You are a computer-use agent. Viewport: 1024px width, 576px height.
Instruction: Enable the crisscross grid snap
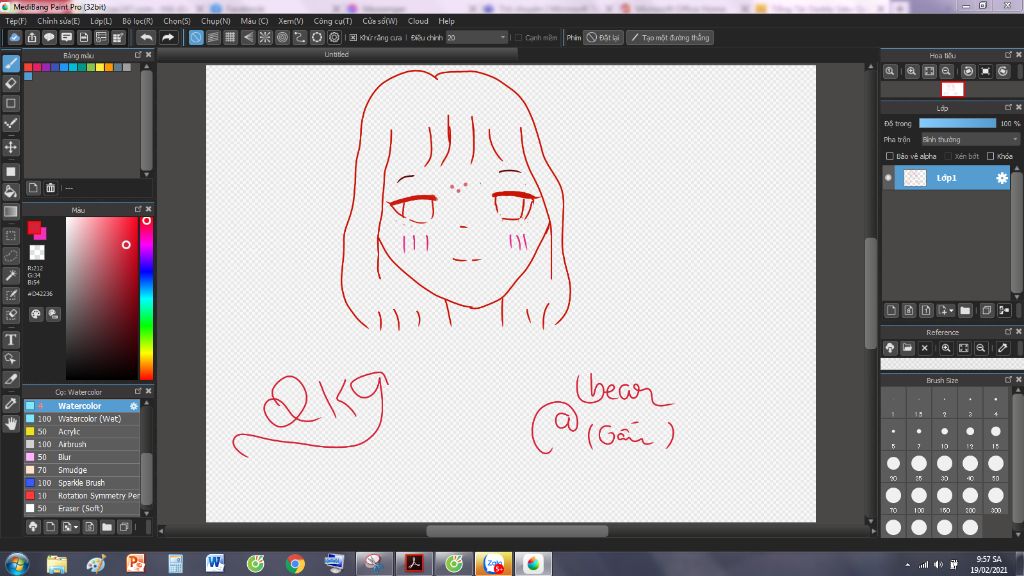pyautogui.click(x=230, y=38)
